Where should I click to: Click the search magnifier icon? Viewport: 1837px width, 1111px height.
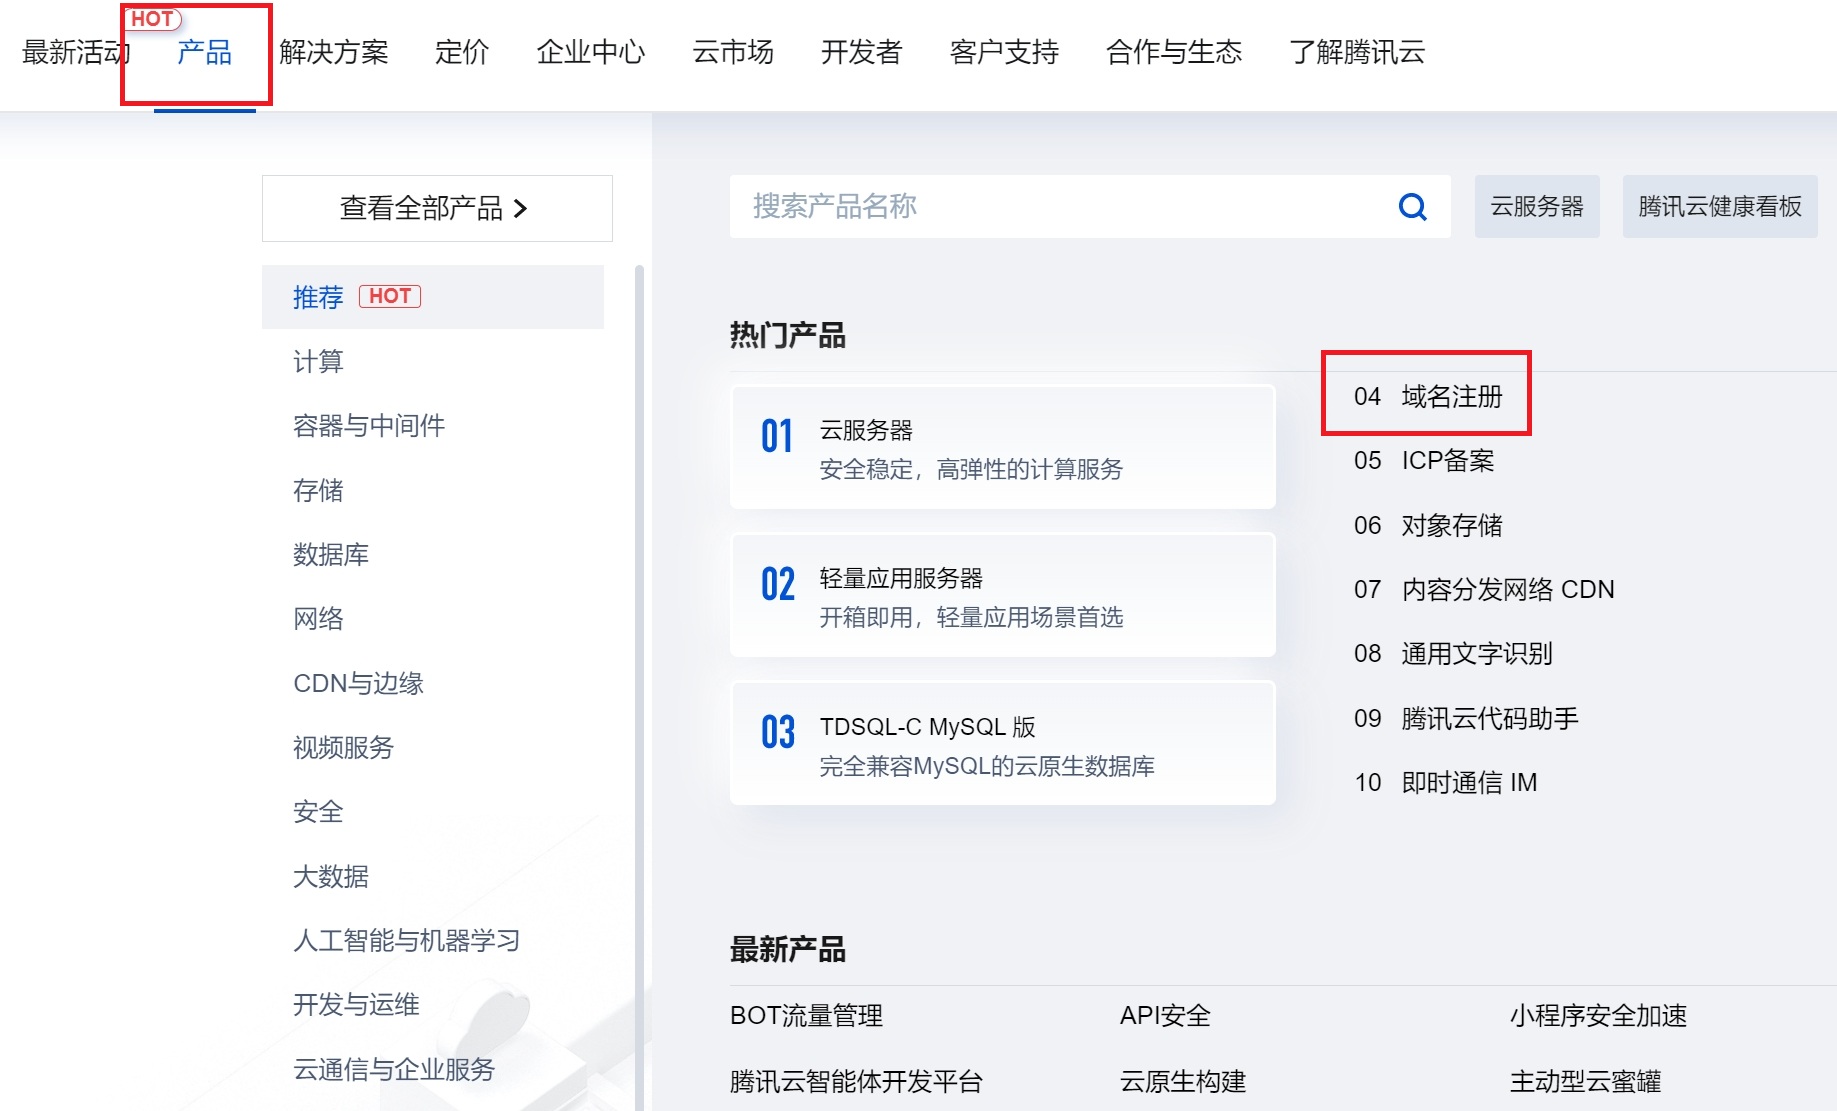pyautogui.click(x=1412, y=207)
